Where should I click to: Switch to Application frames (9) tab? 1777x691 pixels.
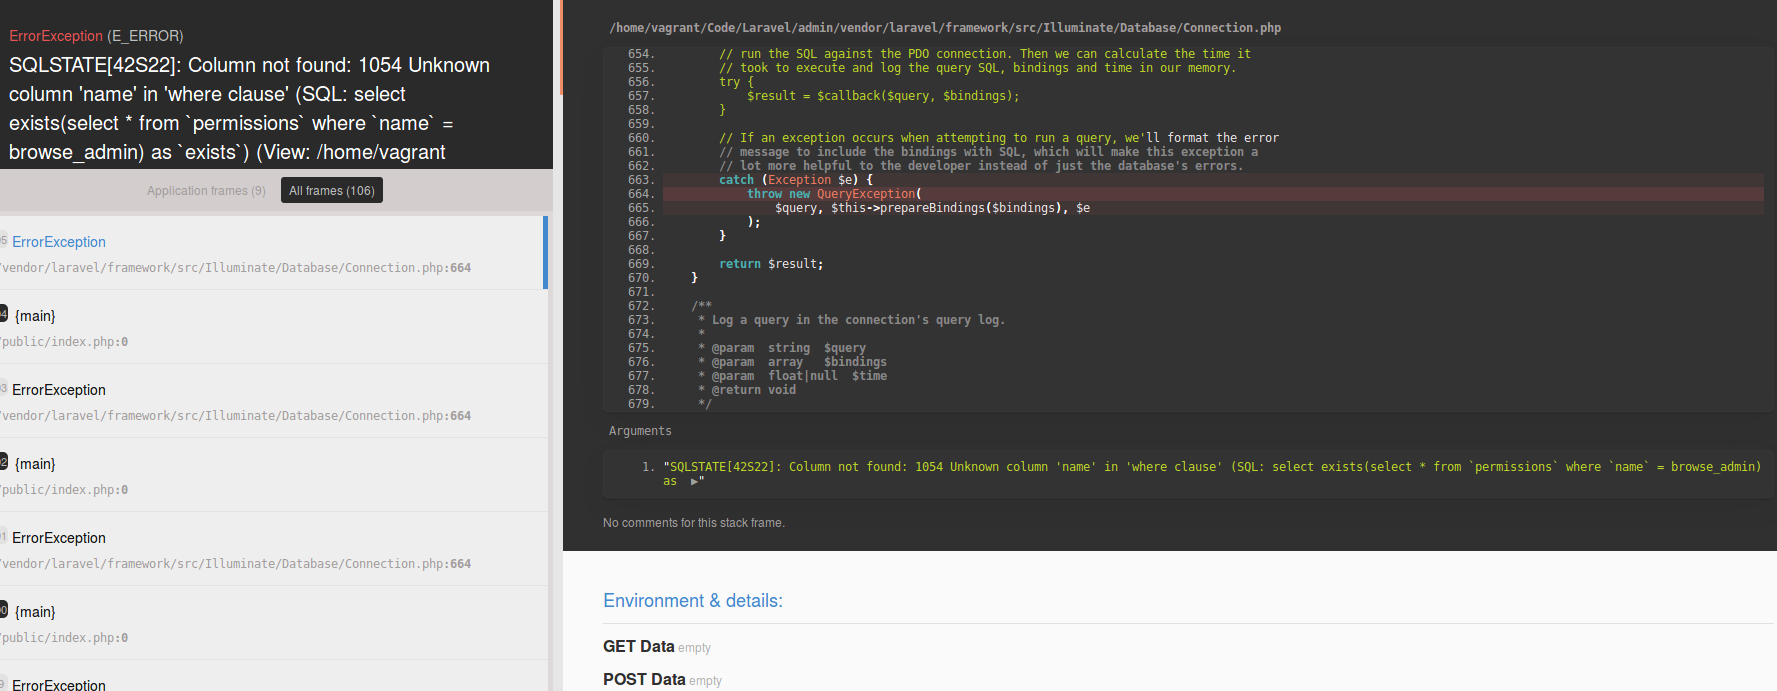(206, 191)
